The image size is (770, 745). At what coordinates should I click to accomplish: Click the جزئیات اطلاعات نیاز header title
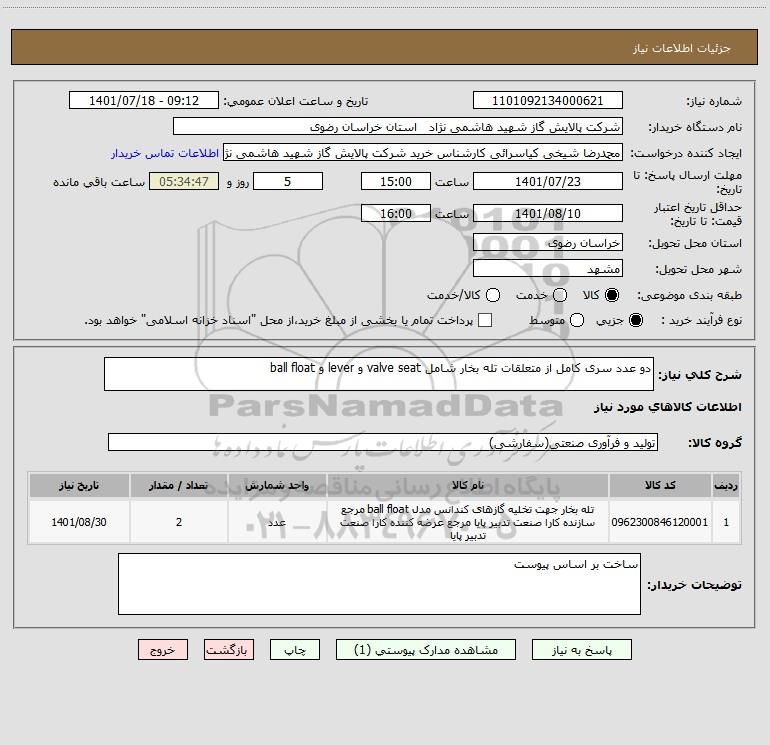682,48
